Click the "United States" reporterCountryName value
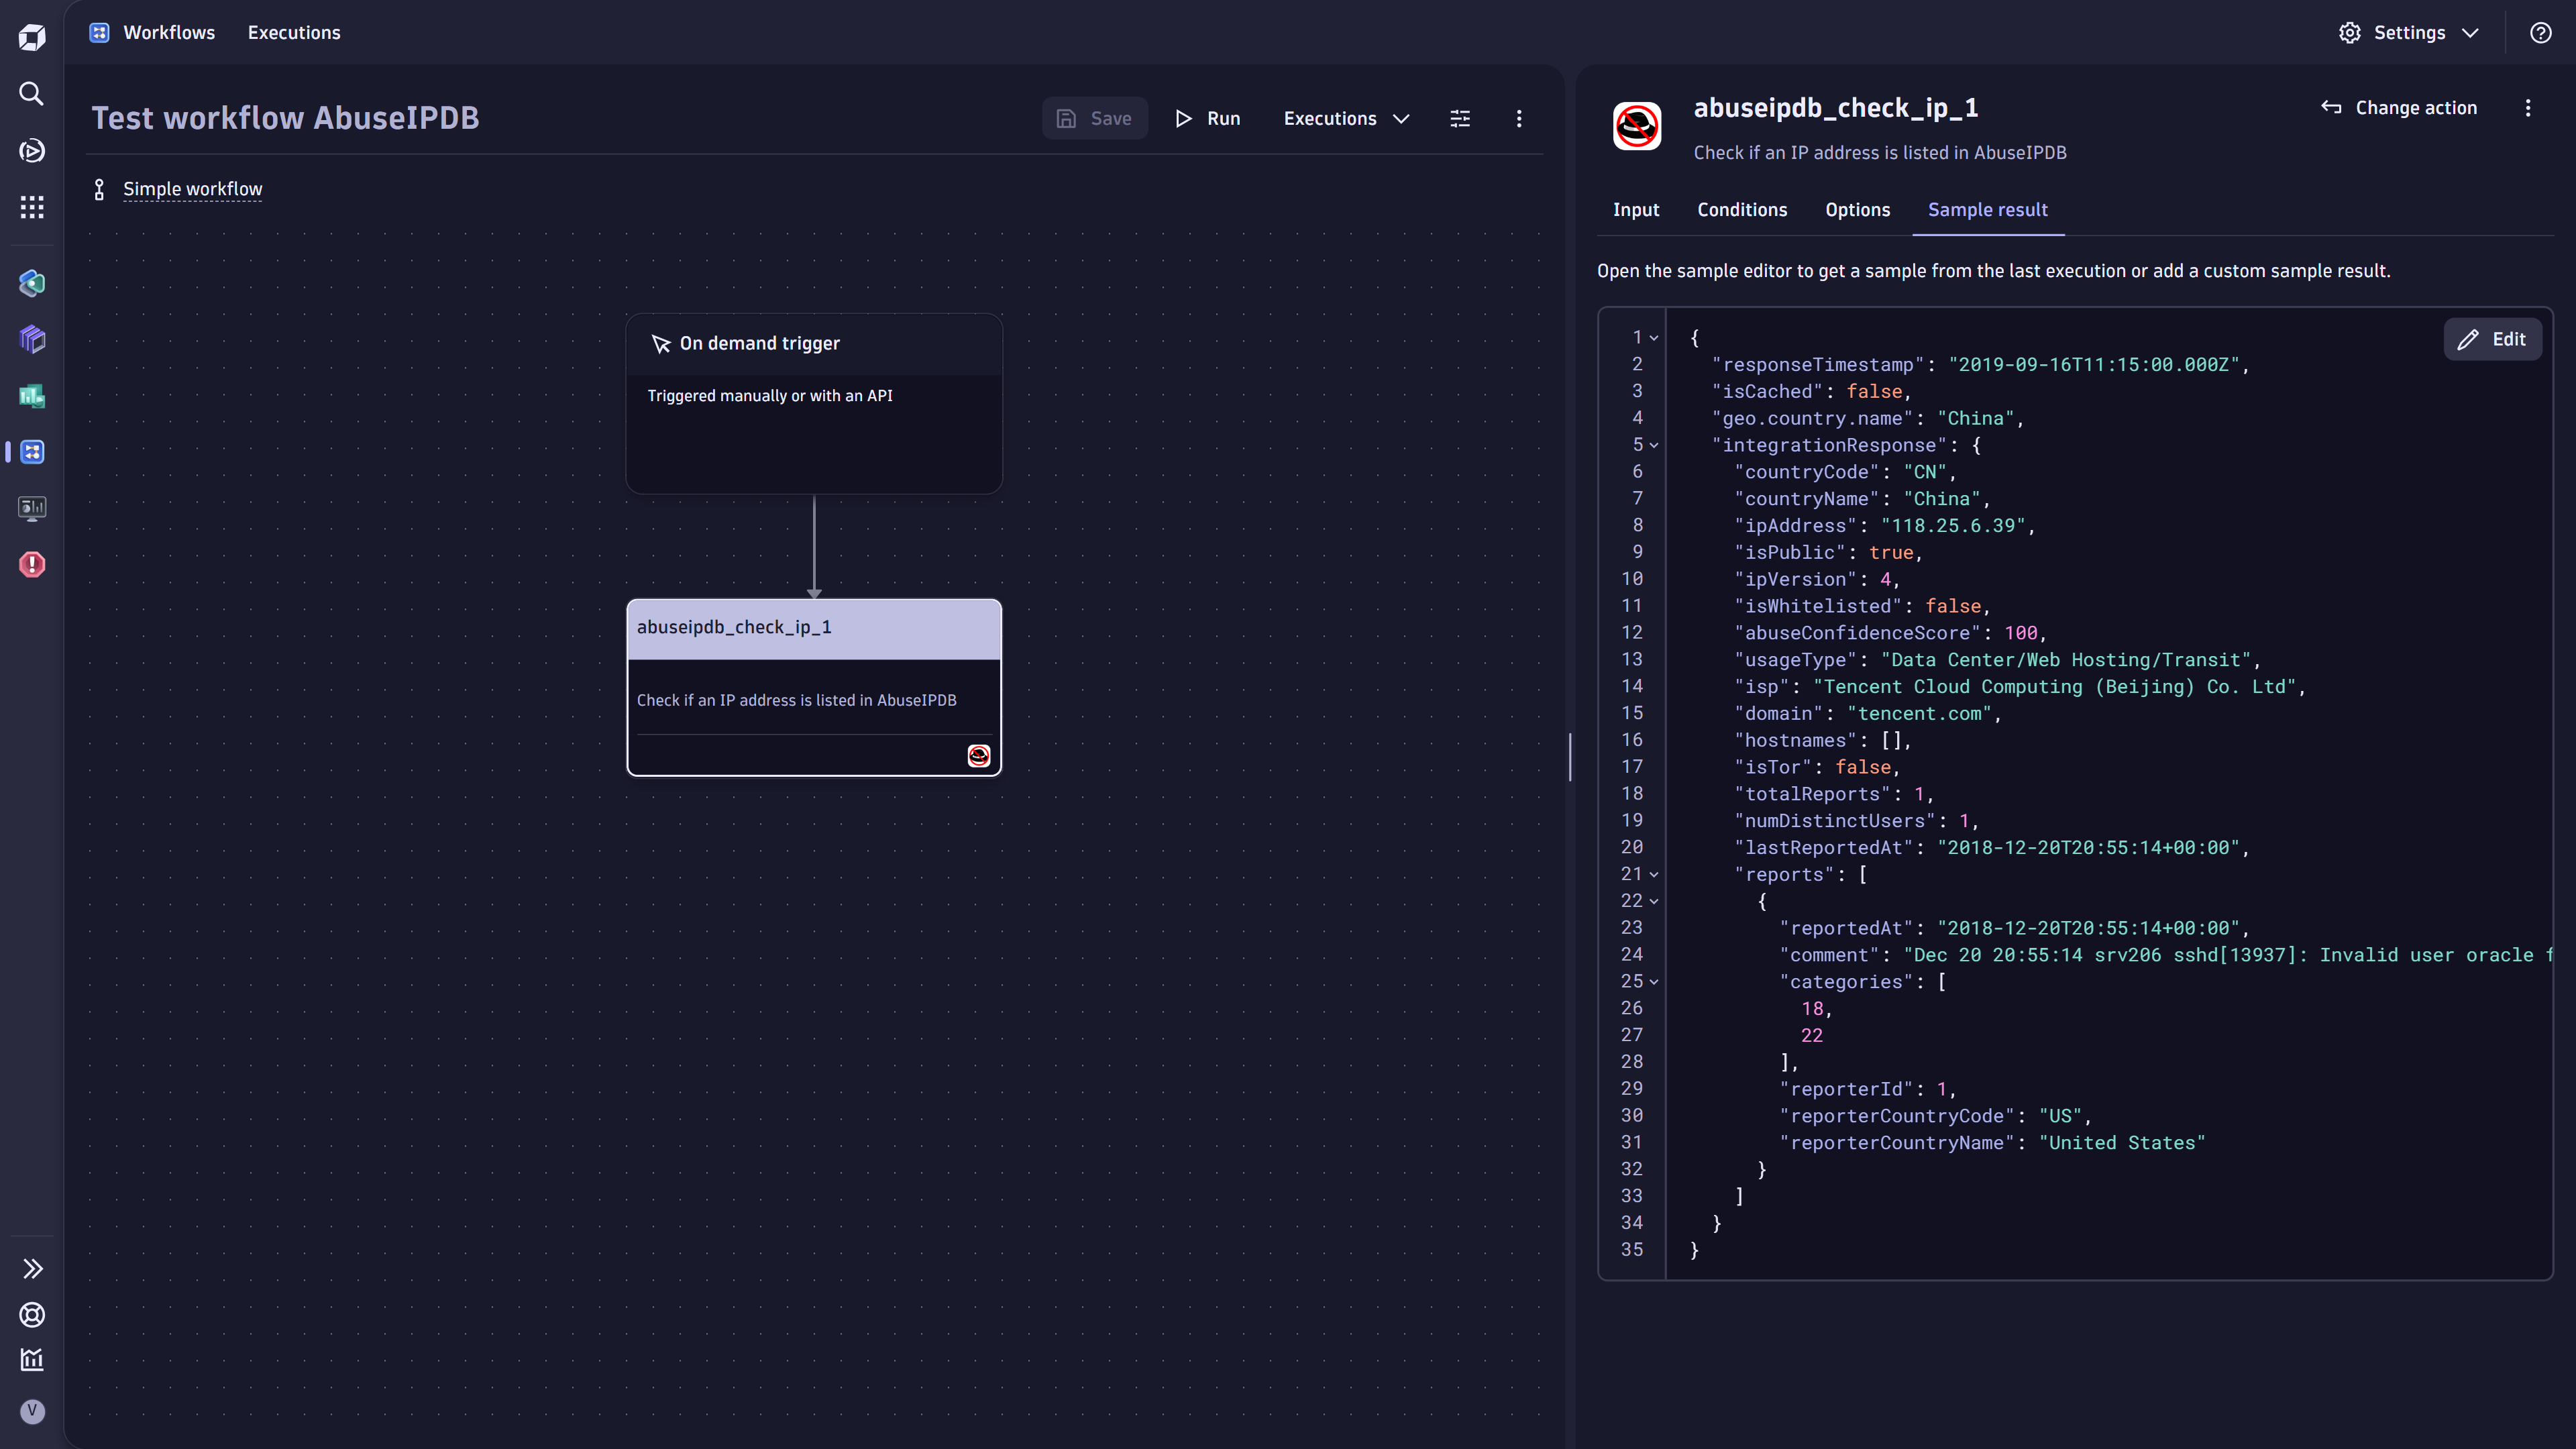The height and width of the screenshot is (1449, 2576). click(2122, 1143)
